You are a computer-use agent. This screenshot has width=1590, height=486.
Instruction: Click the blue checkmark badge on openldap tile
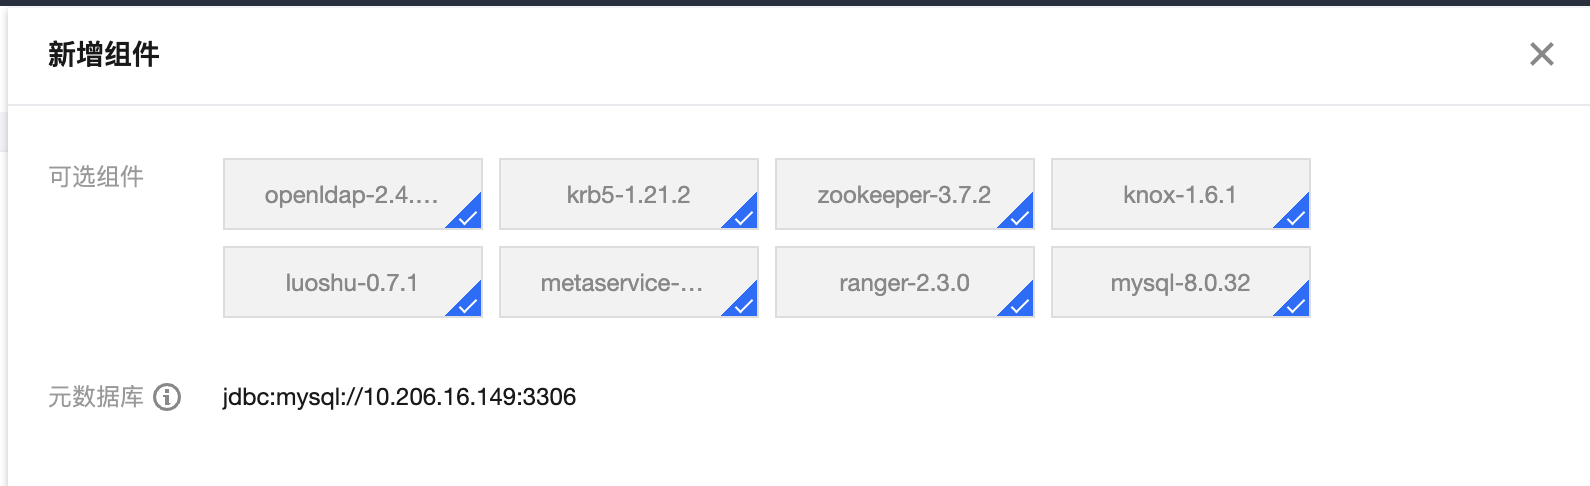click(x=468, y=215)
